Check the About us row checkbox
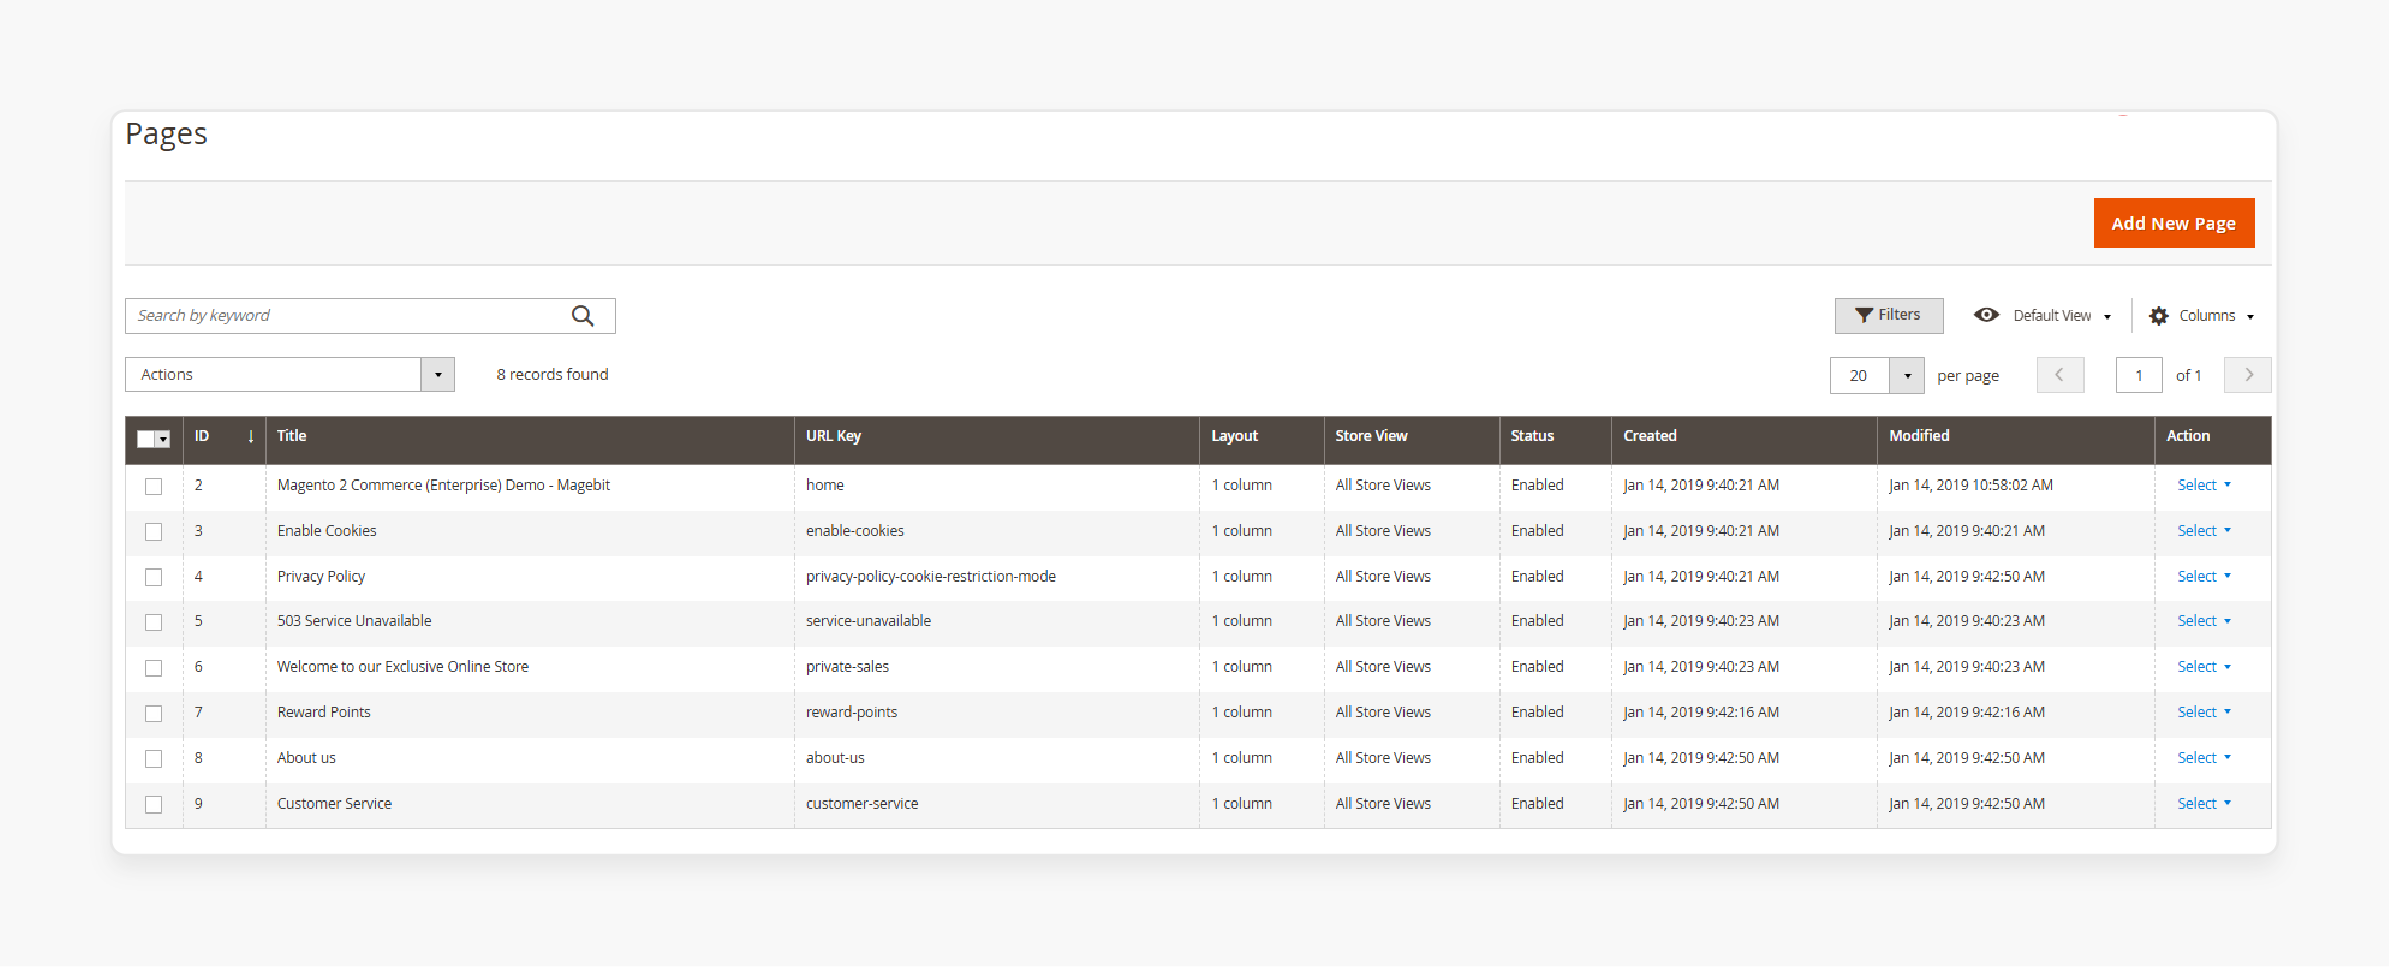 tap(153, 759)
